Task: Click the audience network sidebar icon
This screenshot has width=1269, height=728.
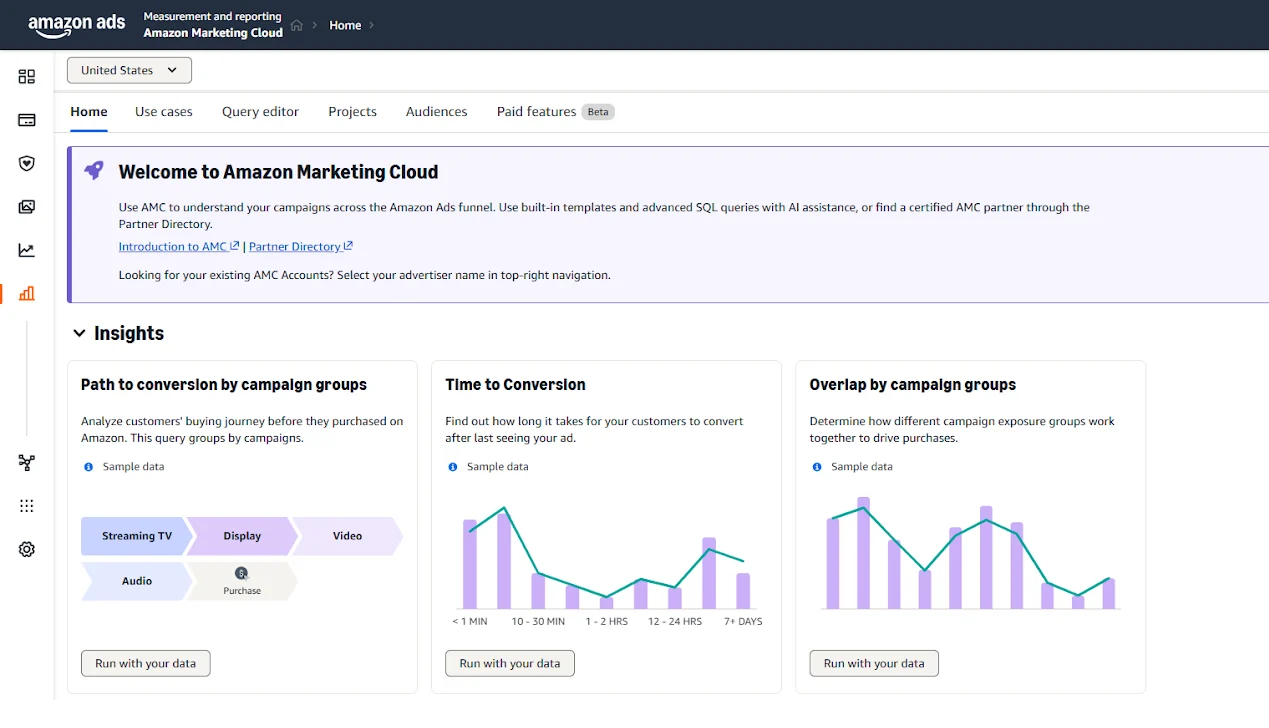Action: tap(26, 462)
